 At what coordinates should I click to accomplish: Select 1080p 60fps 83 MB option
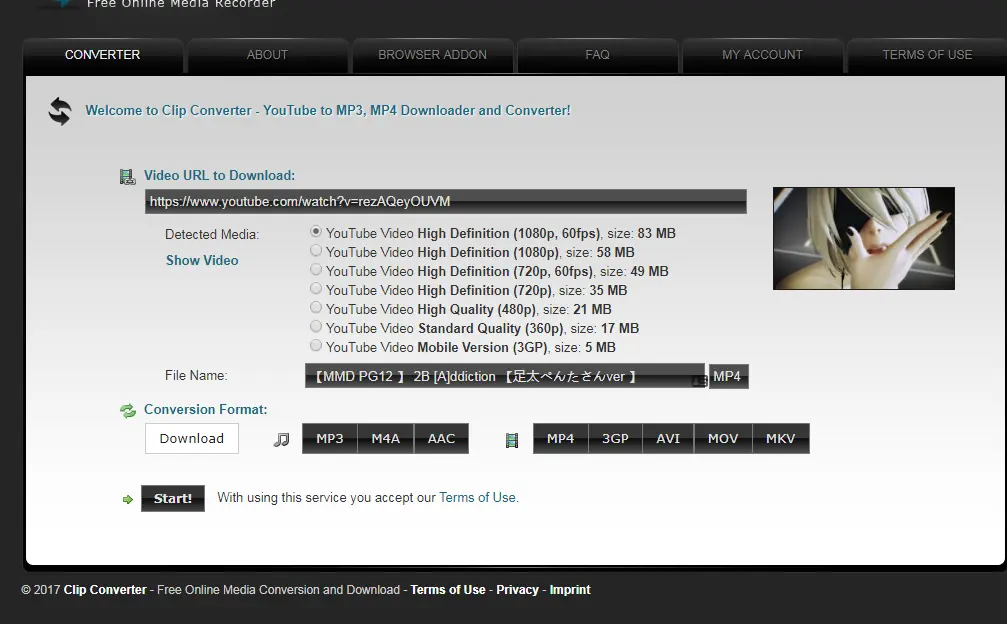click(315, 232)
